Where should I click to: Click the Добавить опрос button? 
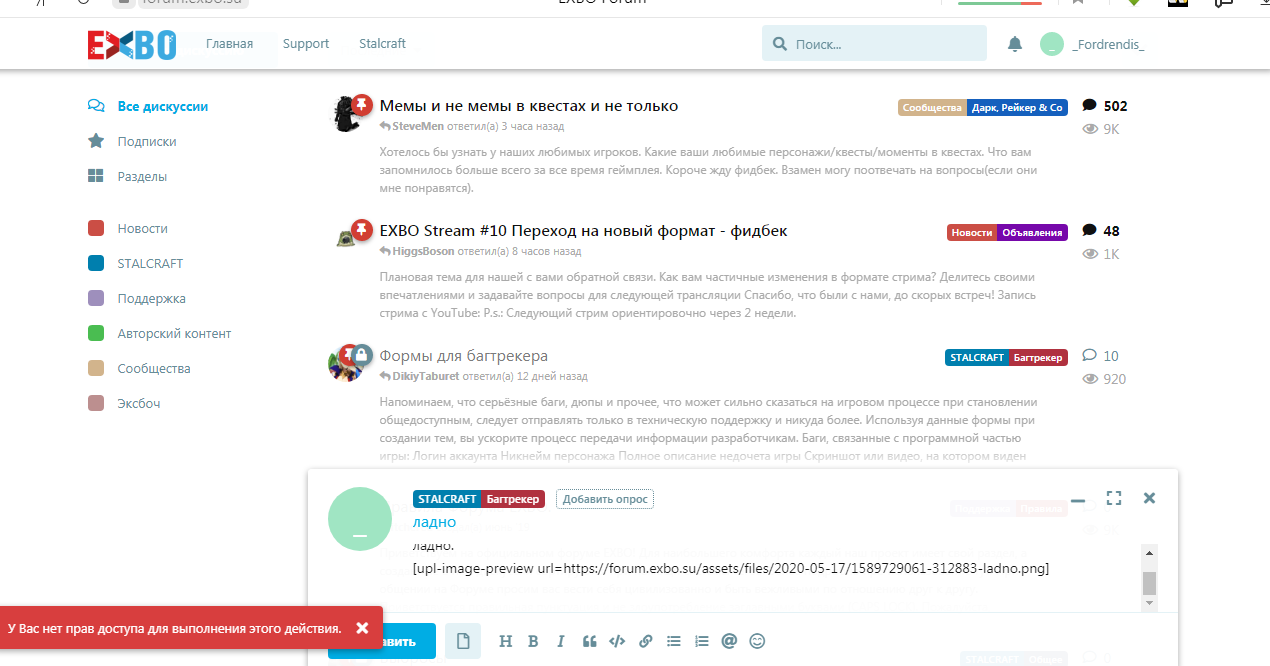[x=605, y=499]
